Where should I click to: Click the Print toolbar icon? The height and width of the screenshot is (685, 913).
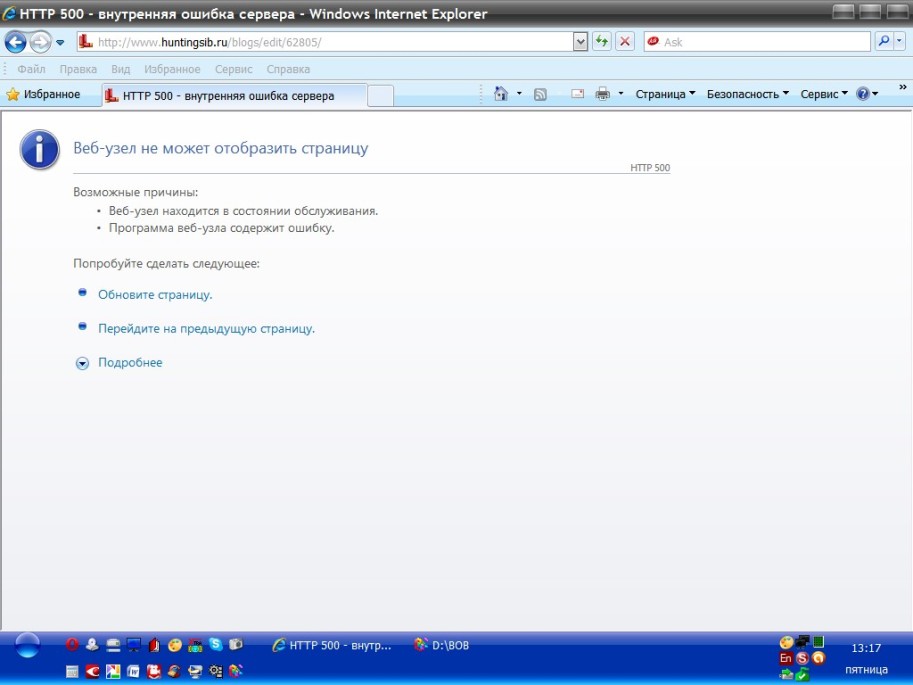coord(602,94)
